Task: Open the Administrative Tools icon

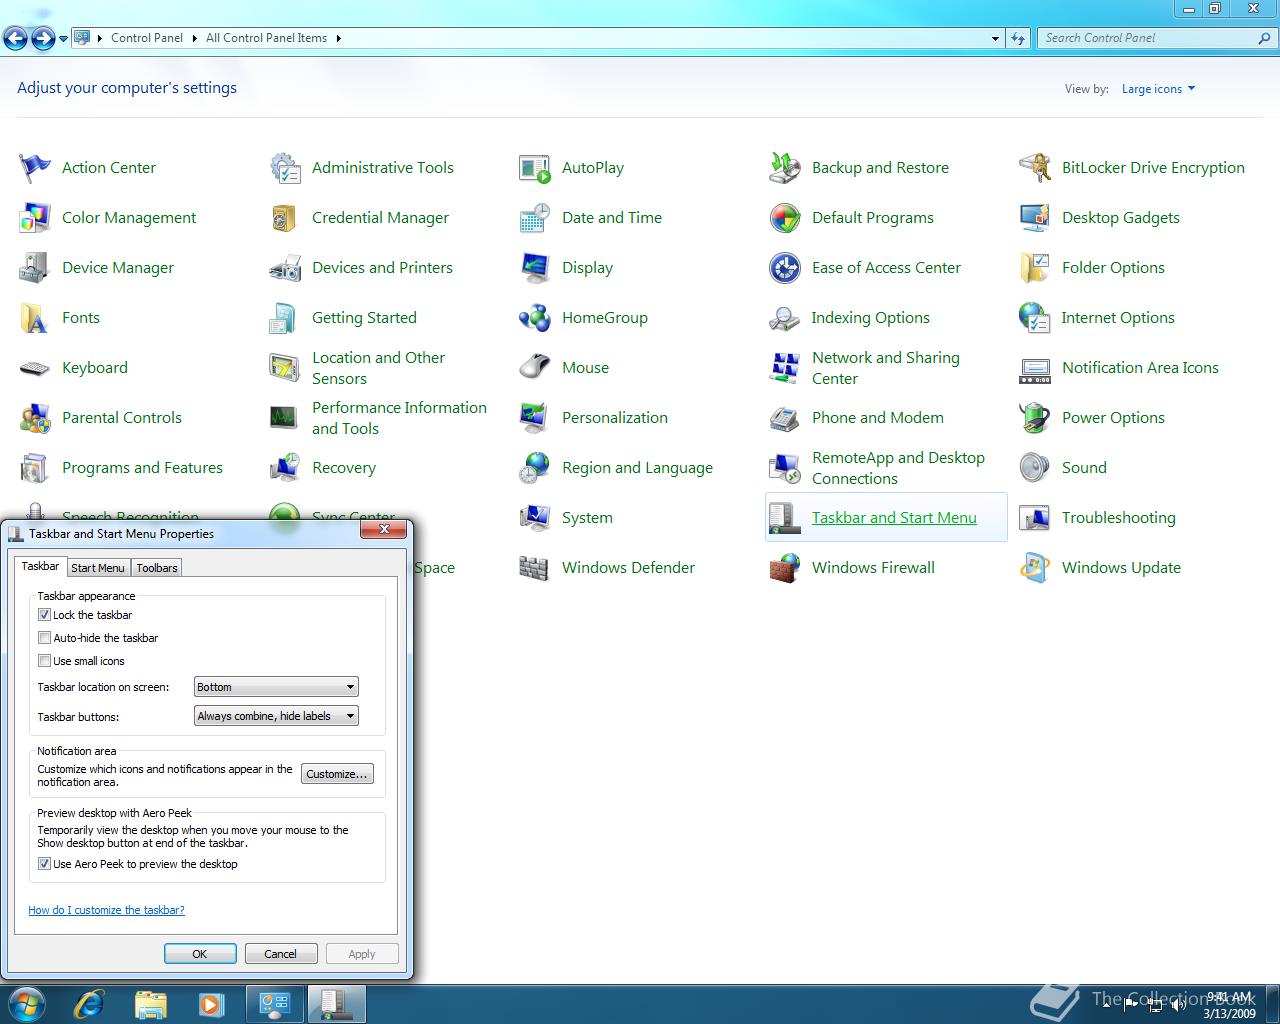Action: pyautogui.click(x=285, y=168)
